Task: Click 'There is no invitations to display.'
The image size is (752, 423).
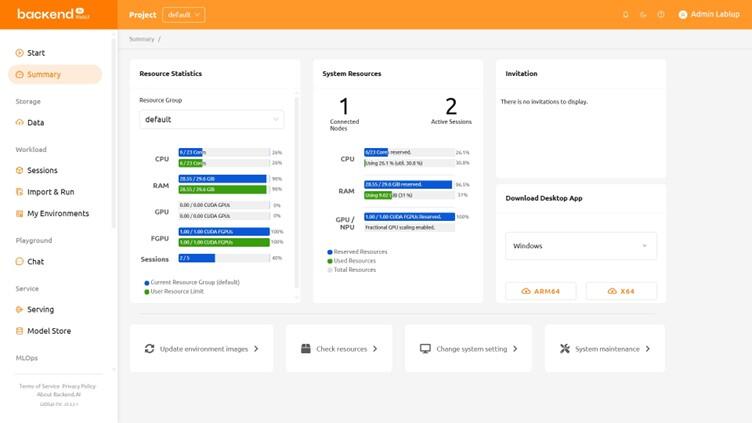Action: point(544,102)
